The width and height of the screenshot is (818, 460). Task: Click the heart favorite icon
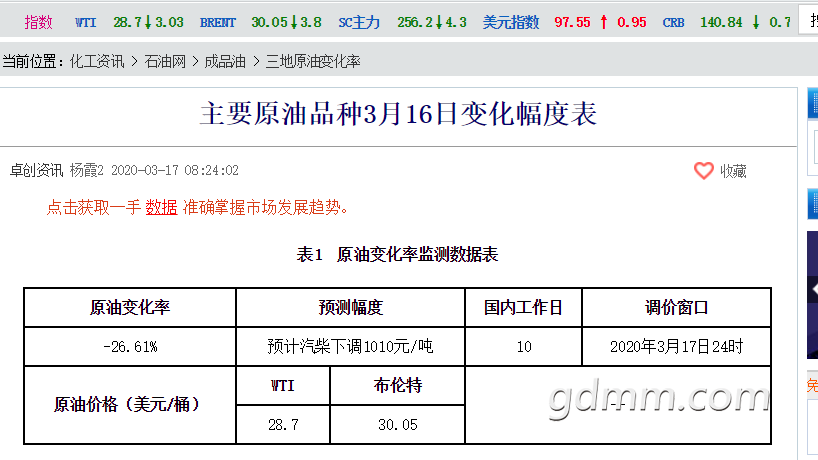[703, 171]
